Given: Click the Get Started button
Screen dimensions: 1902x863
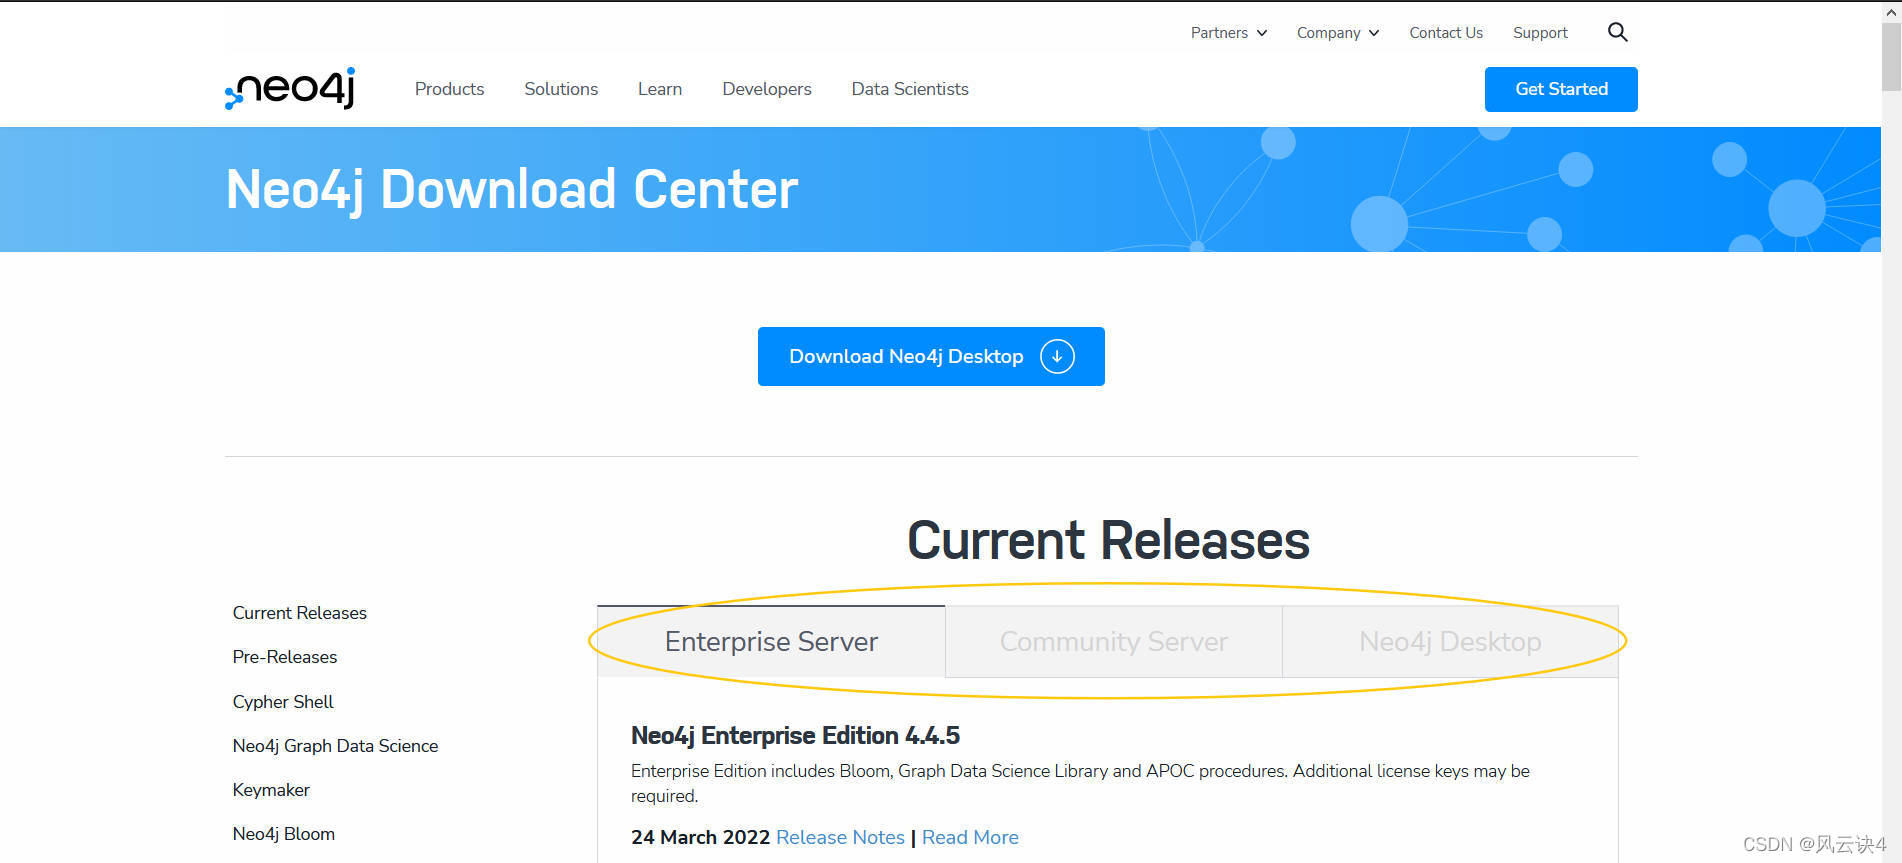Looking at the screenshot, I should (x=1561, y=89).
